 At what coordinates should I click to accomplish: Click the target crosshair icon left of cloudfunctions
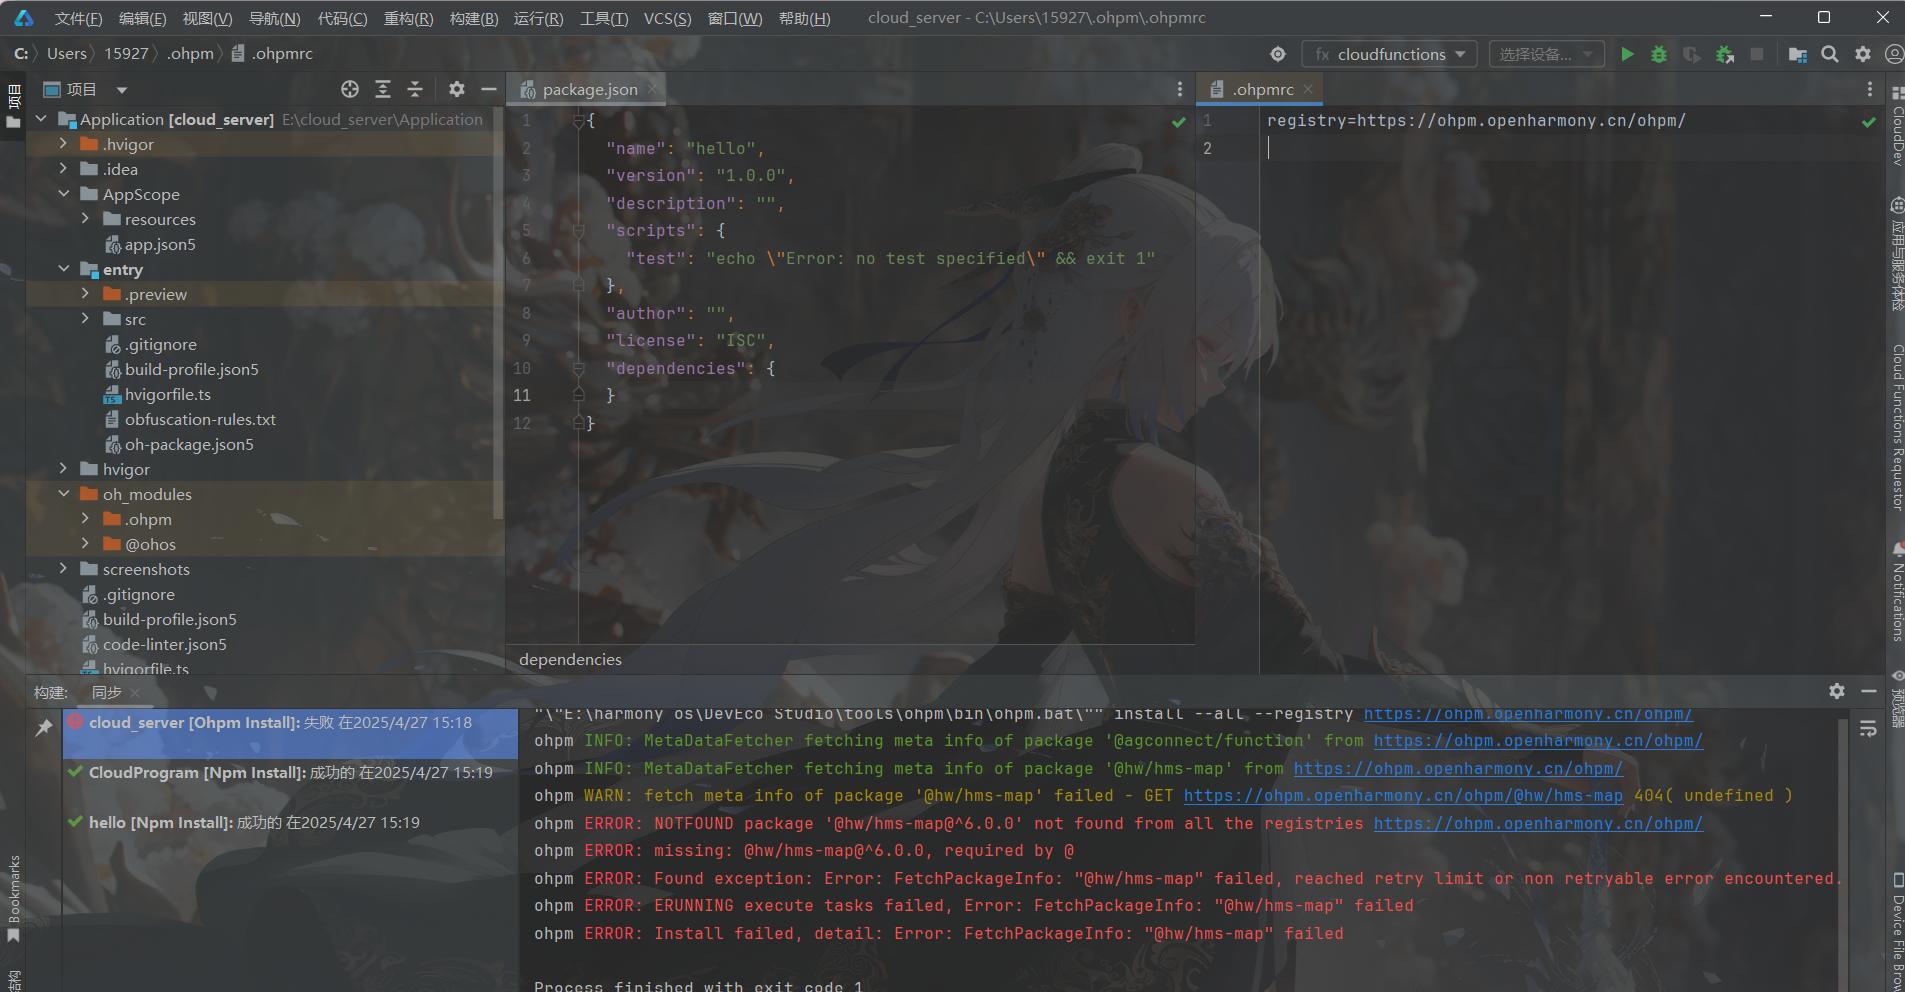1278,54
